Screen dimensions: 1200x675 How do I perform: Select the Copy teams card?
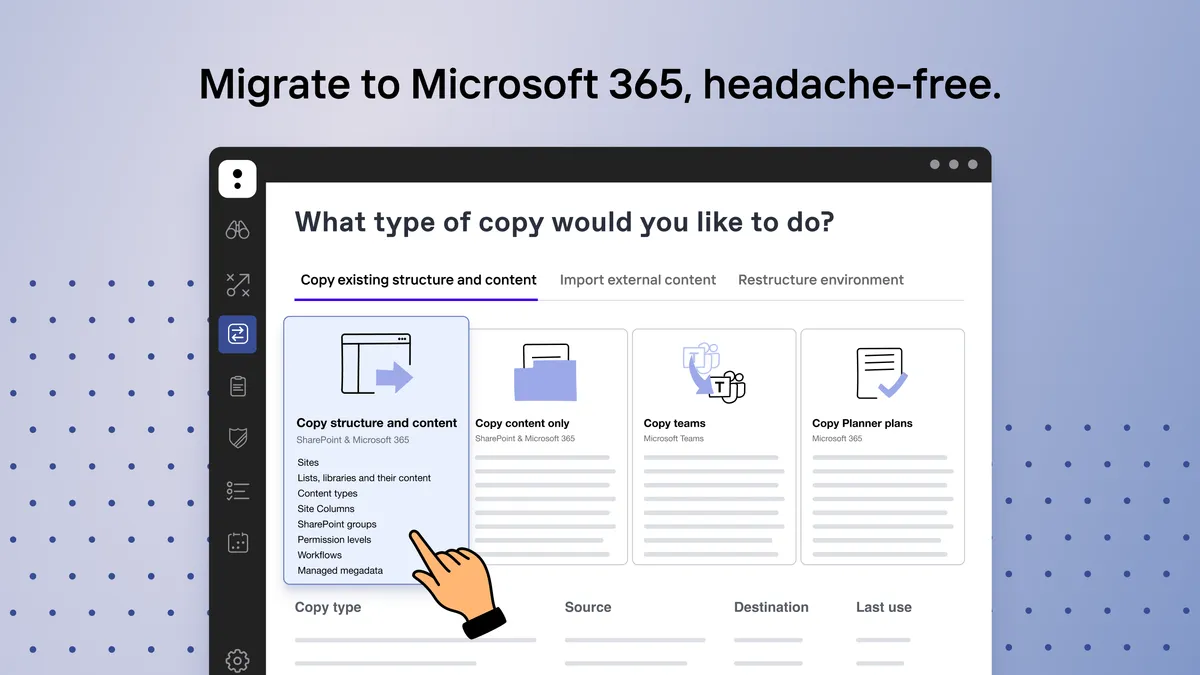(x=714, y=446)
